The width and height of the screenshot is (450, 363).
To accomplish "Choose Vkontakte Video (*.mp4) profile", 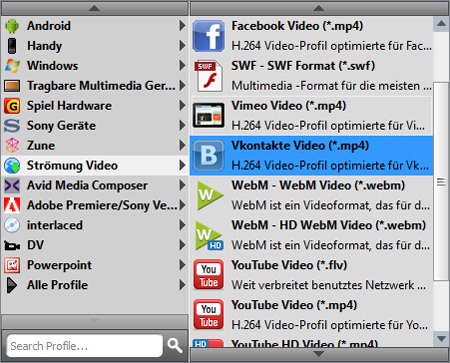I will 312,156.
